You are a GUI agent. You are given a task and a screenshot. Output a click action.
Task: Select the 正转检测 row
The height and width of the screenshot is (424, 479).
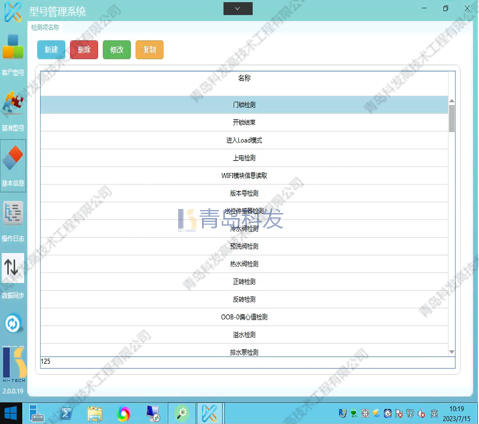[x=244, y=282]
